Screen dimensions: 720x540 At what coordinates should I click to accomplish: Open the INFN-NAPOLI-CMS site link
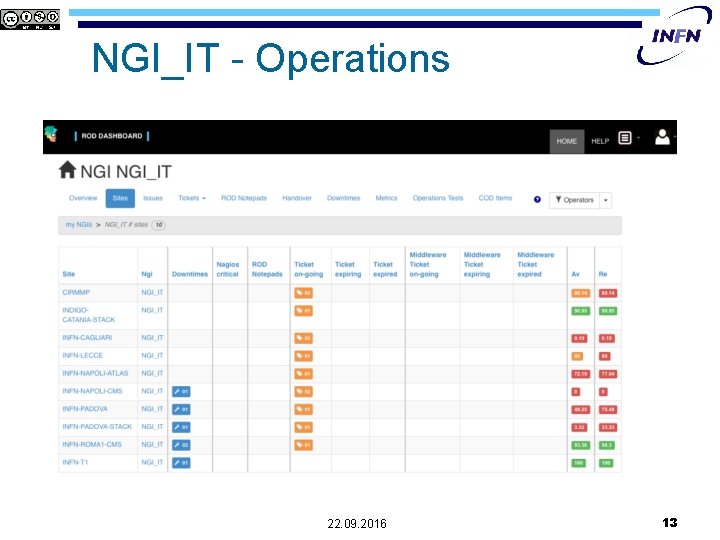[92, 391]
